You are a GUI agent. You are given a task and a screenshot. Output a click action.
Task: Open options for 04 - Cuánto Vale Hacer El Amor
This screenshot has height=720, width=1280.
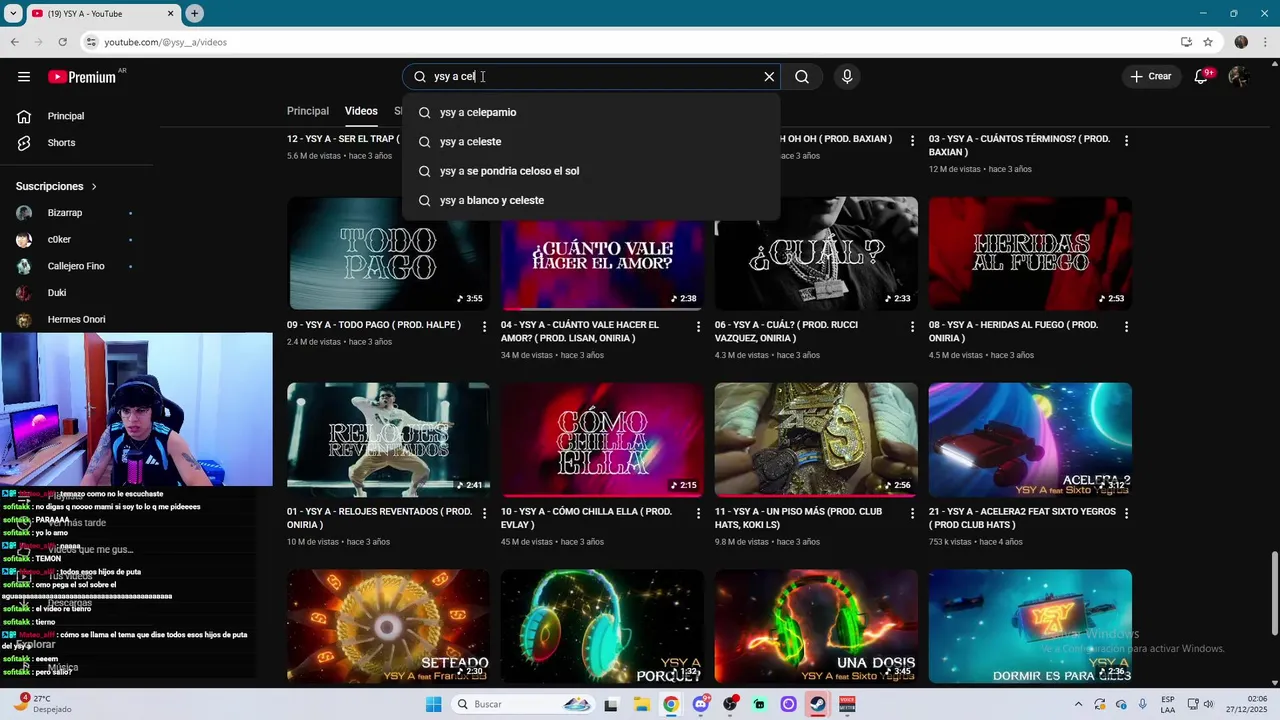pyautogui.click(x=699, y=327)
